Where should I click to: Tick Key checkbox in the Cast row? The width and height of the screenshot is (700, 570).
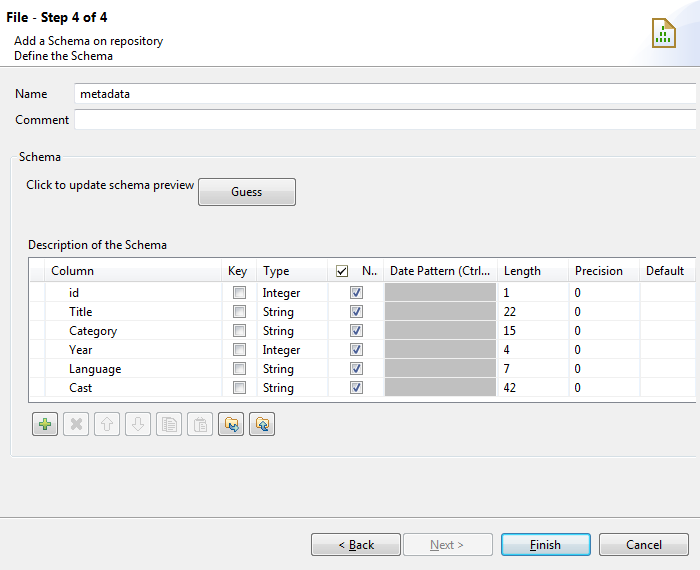click(x=239, y=388)
